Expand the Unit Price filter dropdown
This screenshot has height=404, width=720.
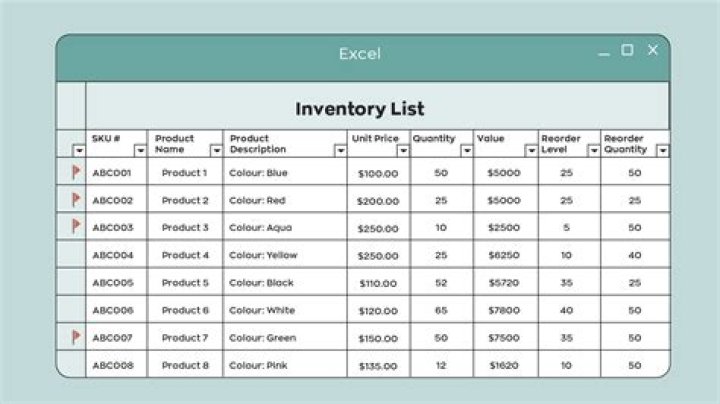point(403,150)
